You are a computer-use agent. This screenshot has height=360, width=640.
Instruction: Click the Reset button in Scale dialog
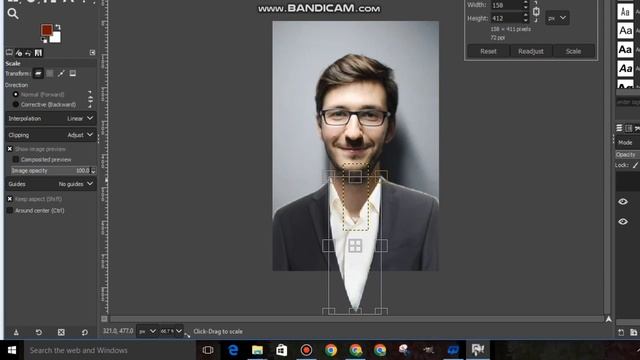coord(488,51)
